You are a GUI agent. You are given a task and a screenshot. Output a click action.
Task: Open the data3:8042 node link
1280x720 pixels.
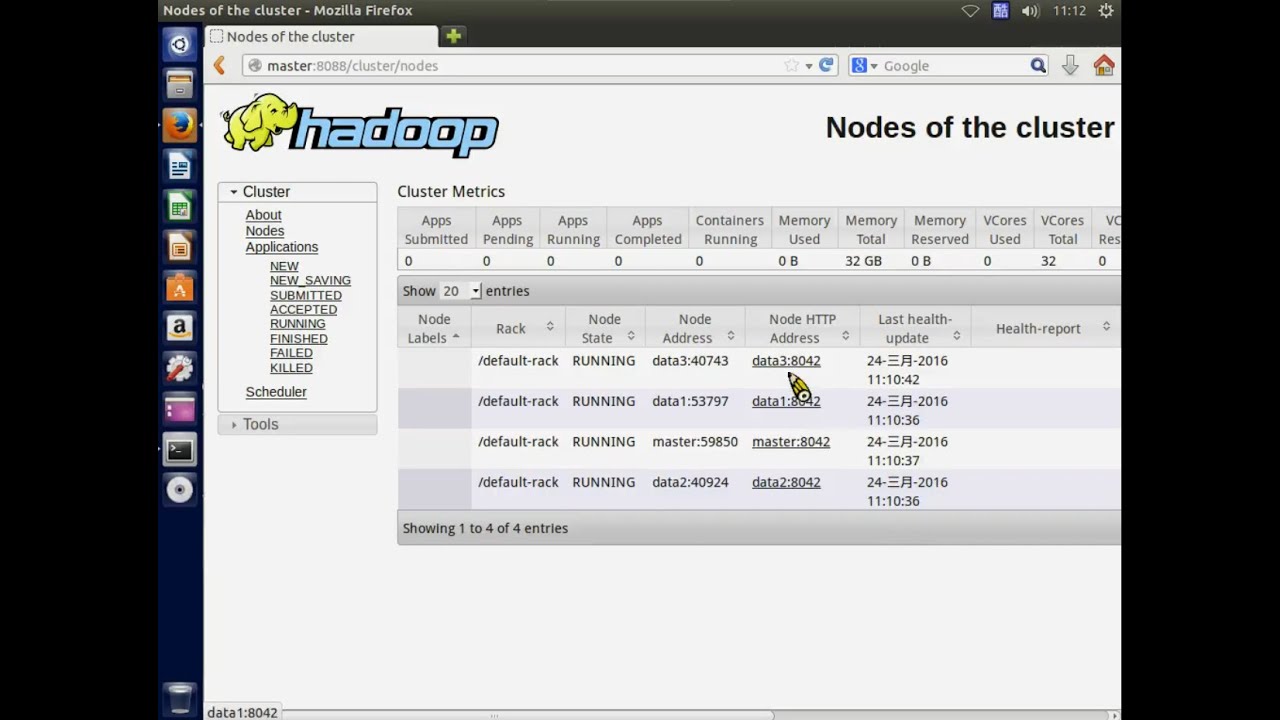point(786,361)
